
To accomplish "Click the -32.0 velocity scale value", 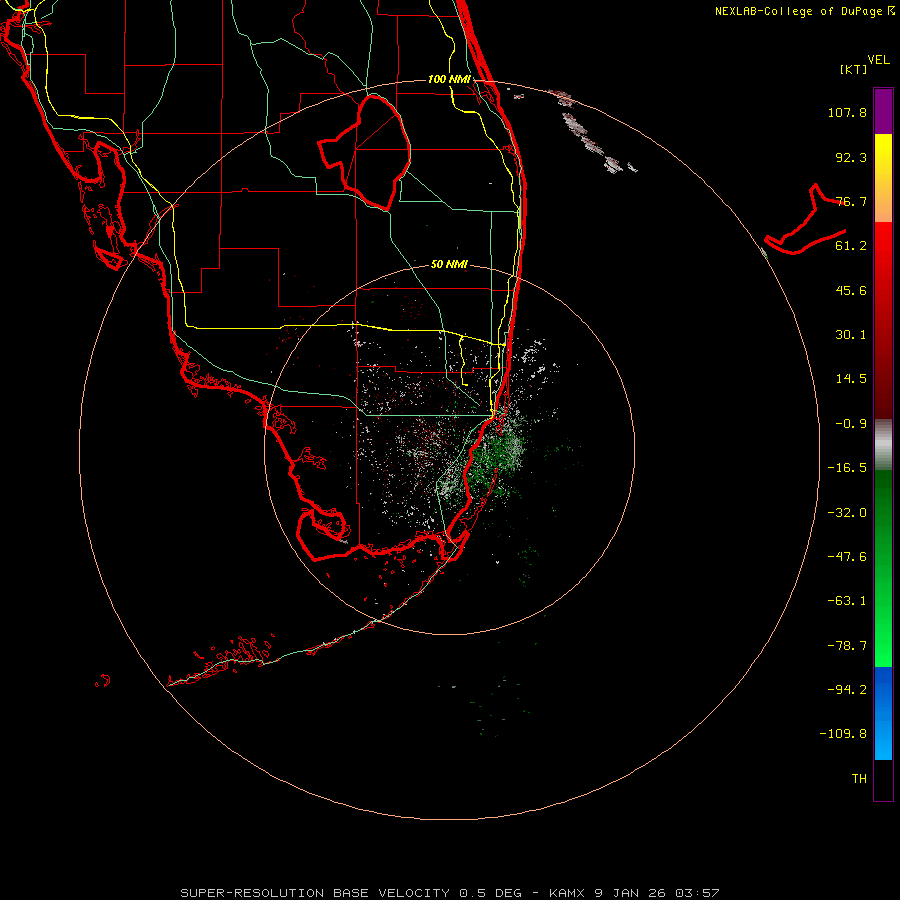I will coord(847,513).
